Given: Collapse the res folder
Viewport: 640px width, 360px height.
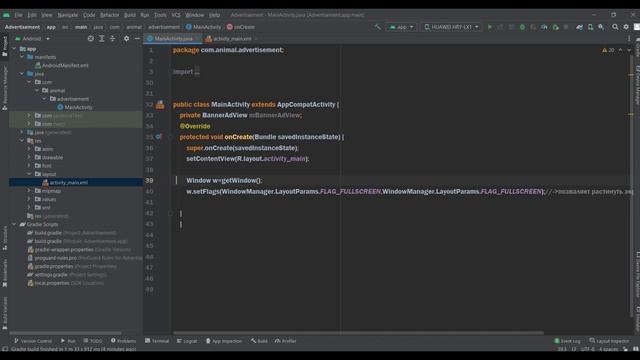Looking at the screenshot, I should pyautogui.click(x=22, y=140).
